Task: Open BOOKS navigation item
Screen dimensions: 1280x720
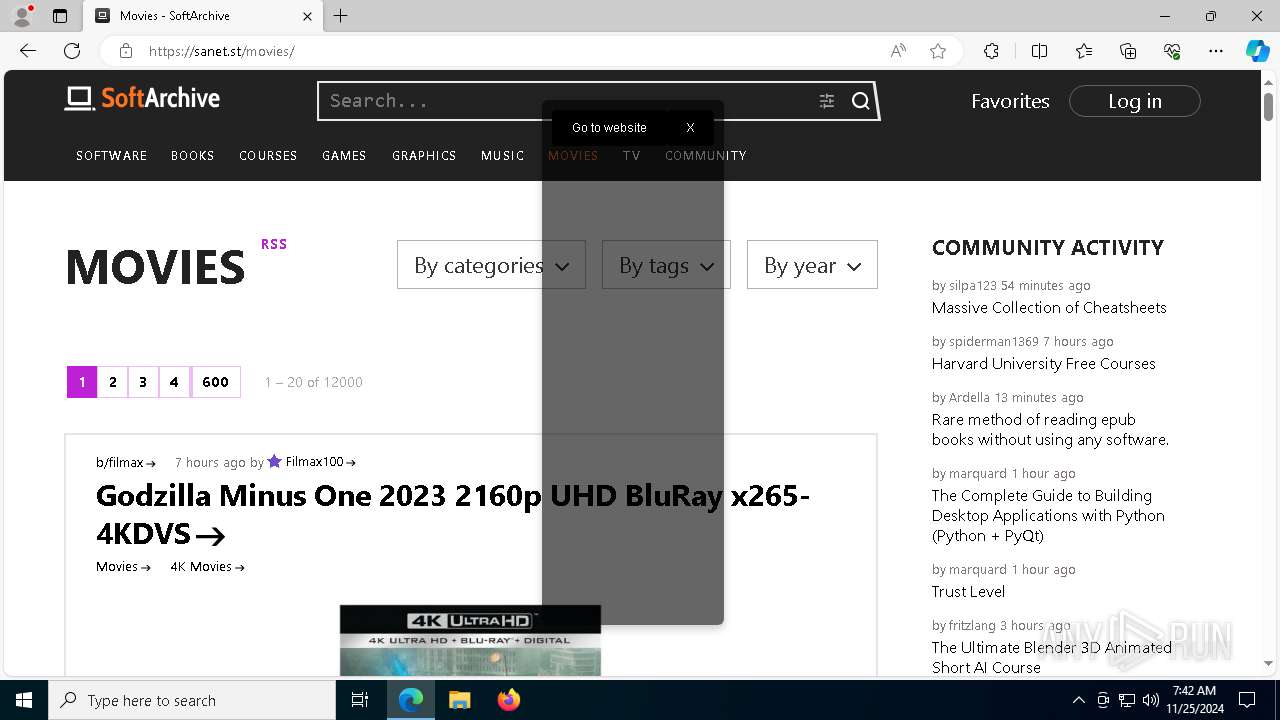Action: [193, 156]
